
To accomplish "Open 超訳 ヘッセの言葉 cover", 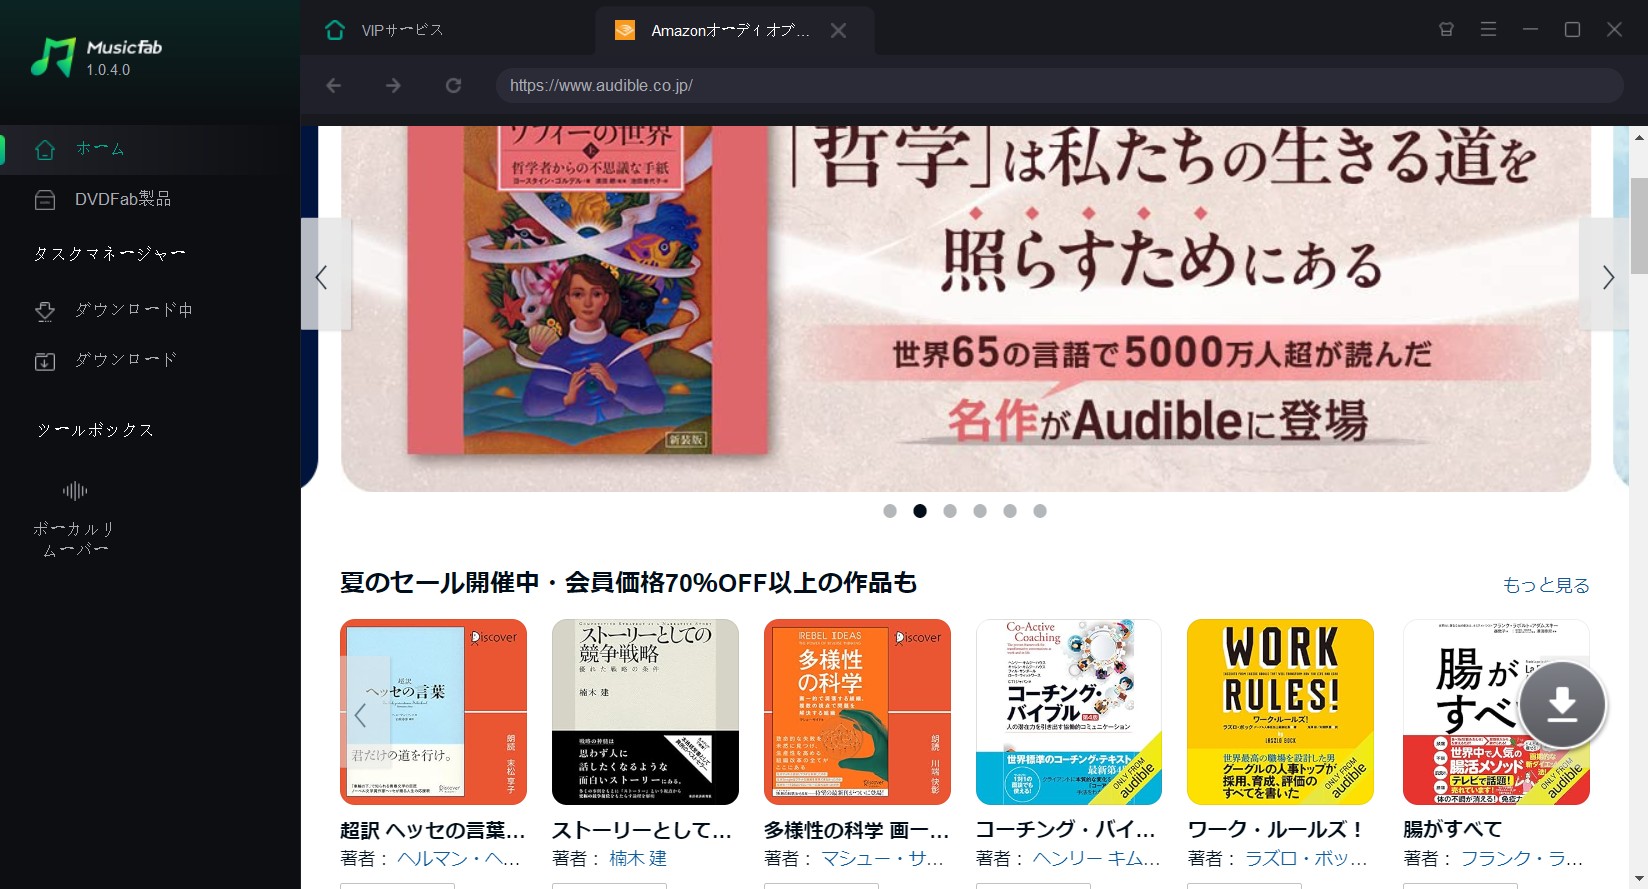I will tap(433, 712).
